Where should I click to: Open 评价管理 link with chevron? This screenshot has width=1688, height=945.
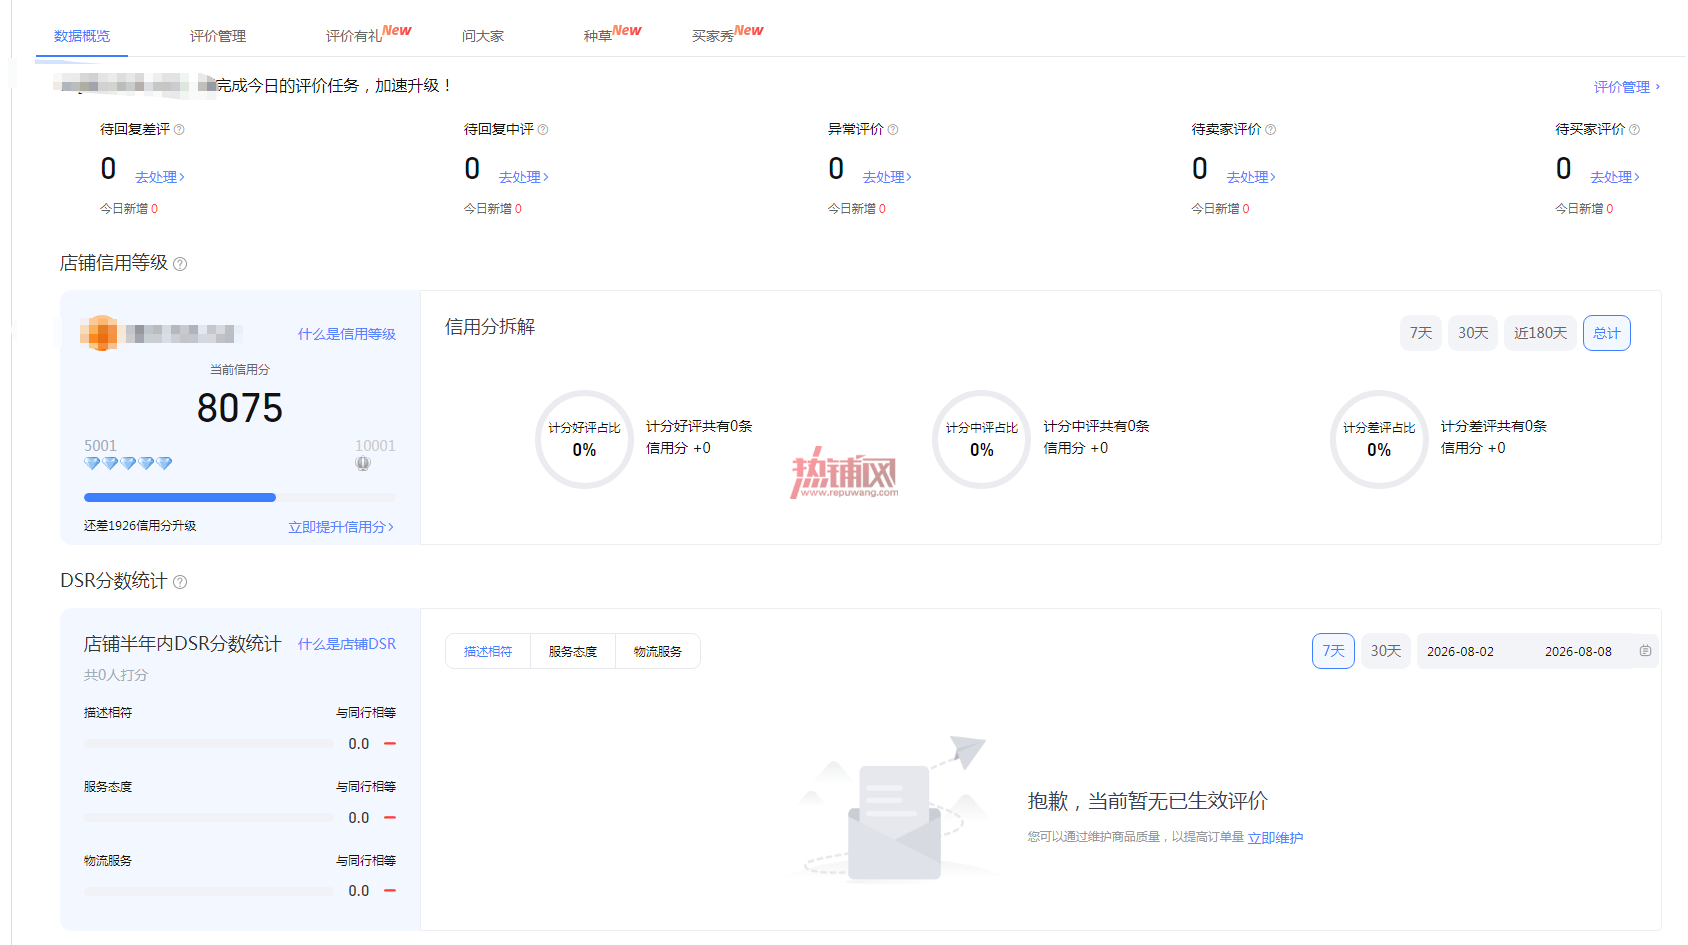coord(1627,87)
